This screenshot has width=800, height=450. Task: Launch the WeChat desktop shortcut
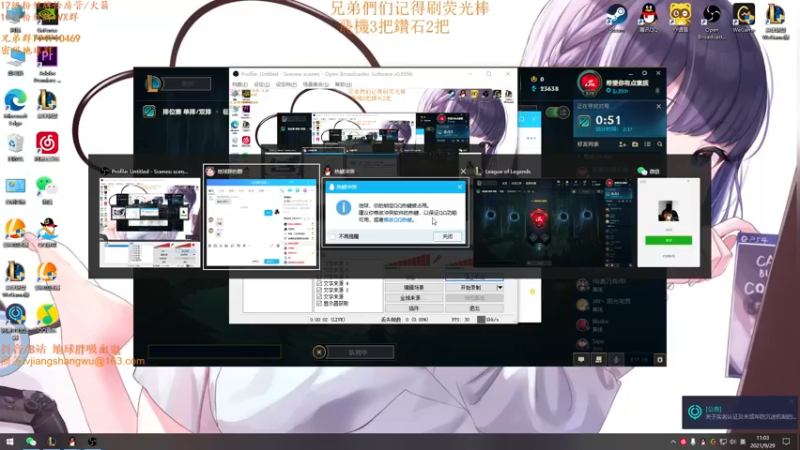tap(47, 190)
